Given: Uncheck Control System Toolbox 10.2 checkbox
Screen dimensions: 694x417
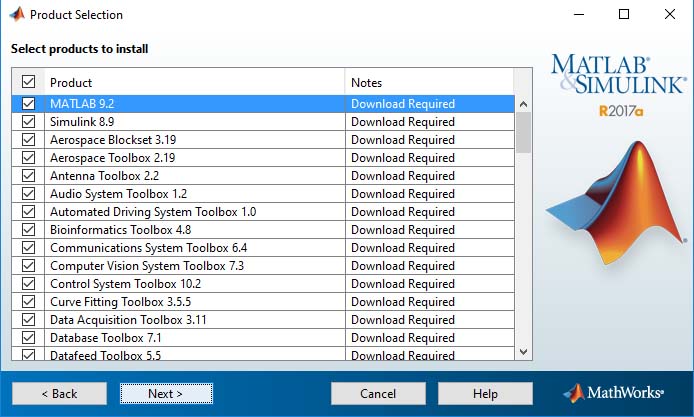Looking at the screenshot, I should (28, 284).
